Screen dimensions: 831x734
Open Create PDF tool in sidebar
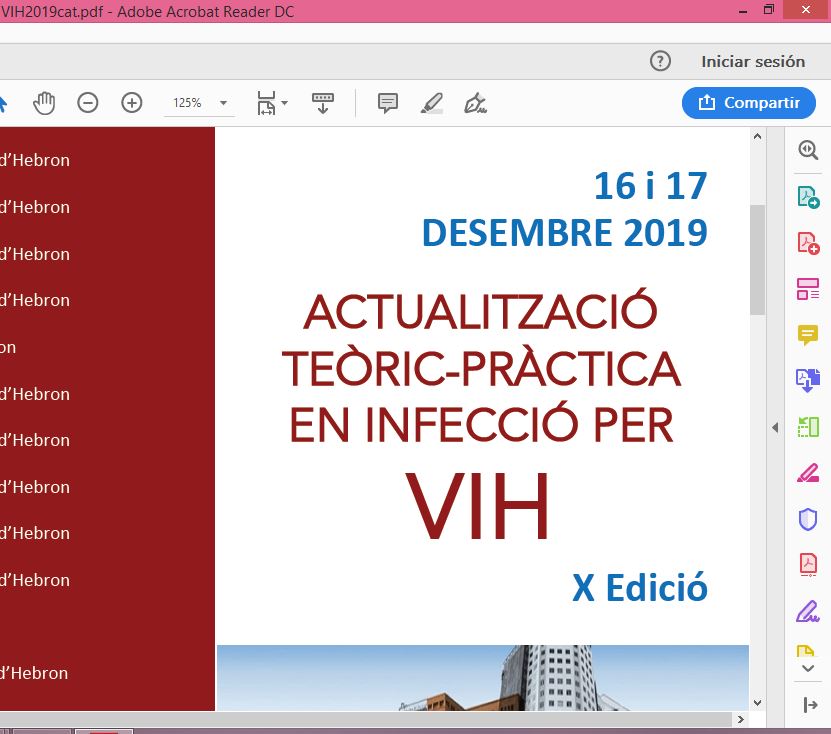(x=808, y=243)
